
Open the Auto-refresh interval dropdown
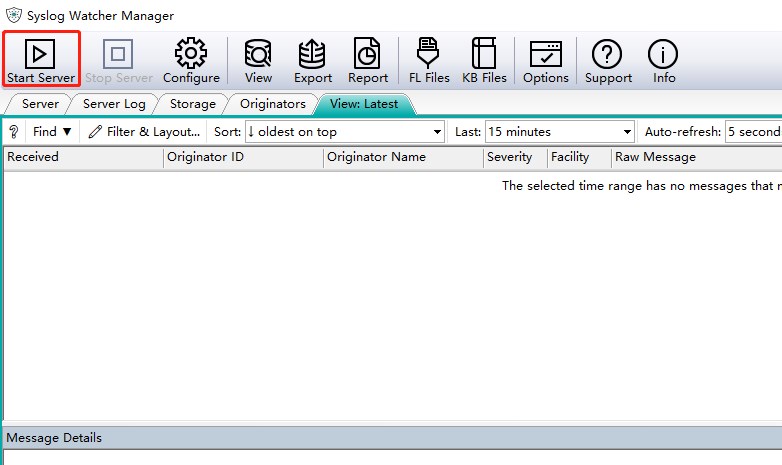(x=753, y=132)
